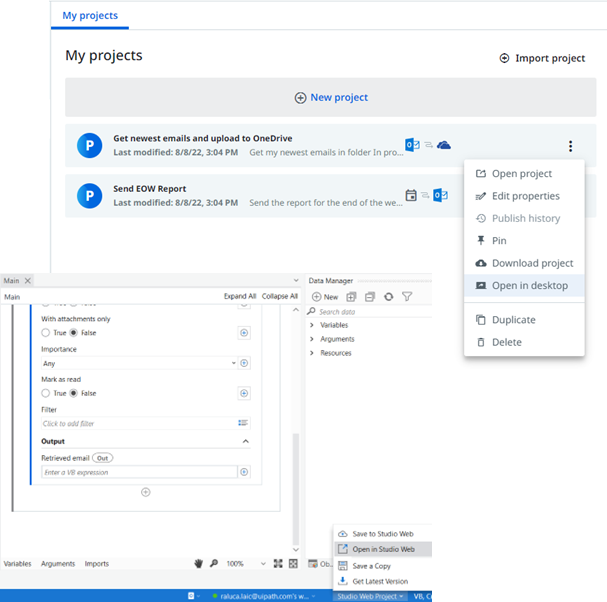Click collapse all icon in Data Manager
Image resolution: width=607 pixels, height=602 pixels.
(370, 297)
